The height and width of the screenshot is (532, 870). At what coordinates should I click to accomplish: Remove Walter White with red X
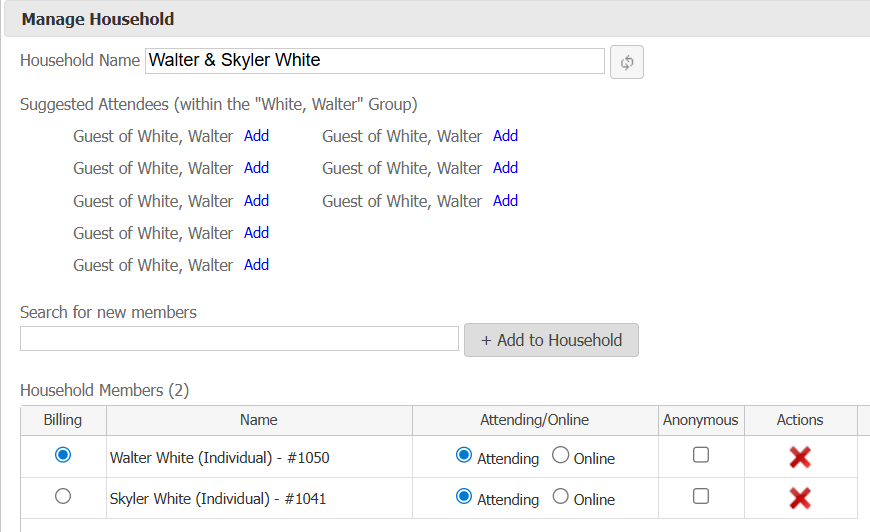(x=799, y=457)
